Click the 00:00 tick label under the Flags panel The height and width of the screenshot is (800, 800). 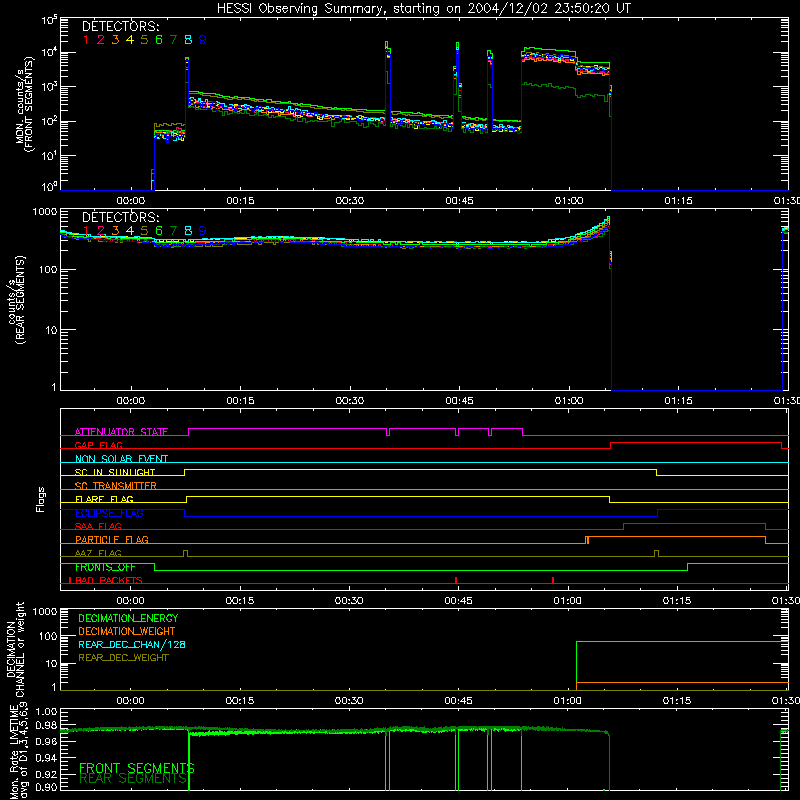click(x=130, y=601)
